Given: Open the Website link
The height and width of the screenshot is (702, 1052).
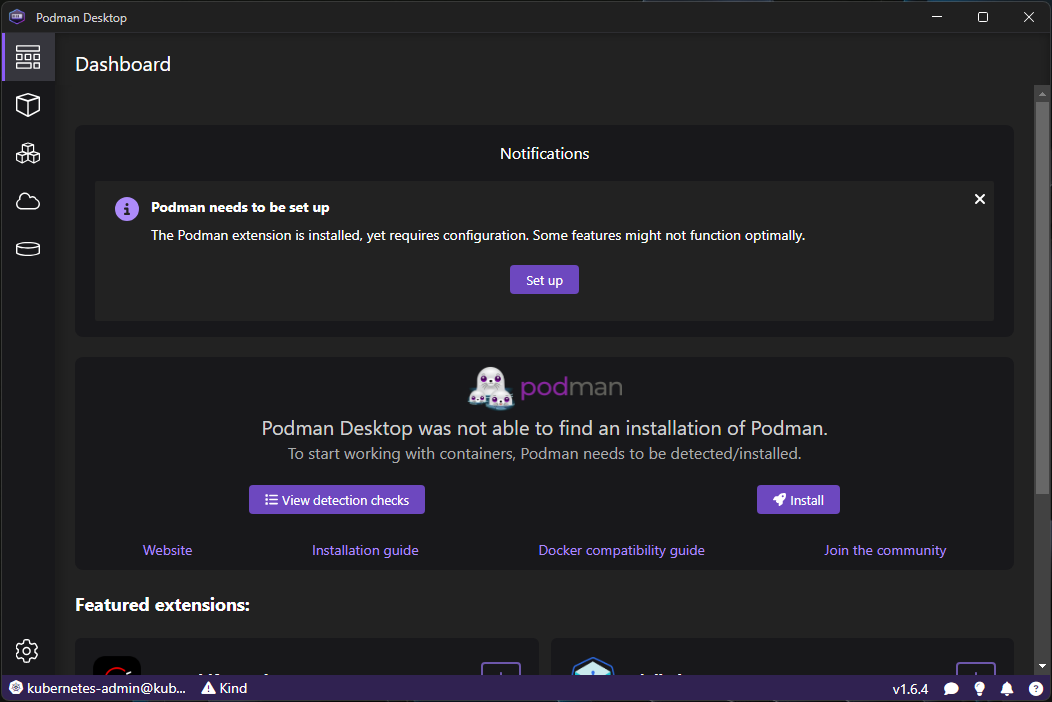Looking at the screenshot, I should pos(168,550).
